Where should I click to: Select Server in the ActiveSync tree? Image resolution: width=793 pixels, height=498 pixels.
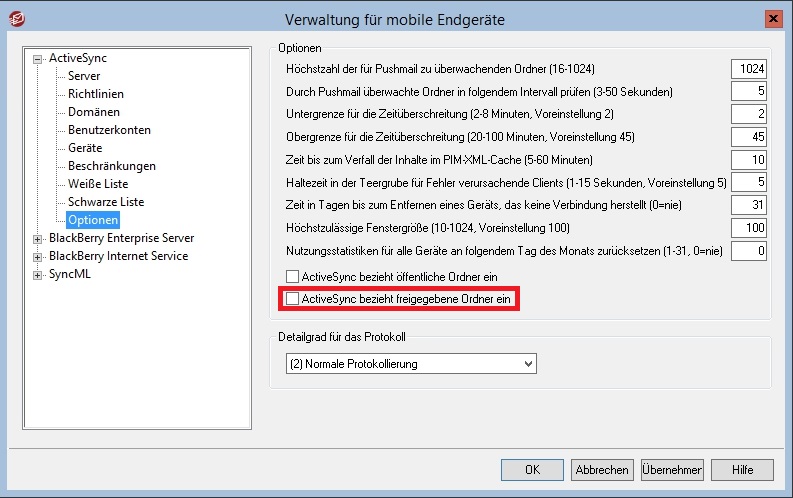84,76
